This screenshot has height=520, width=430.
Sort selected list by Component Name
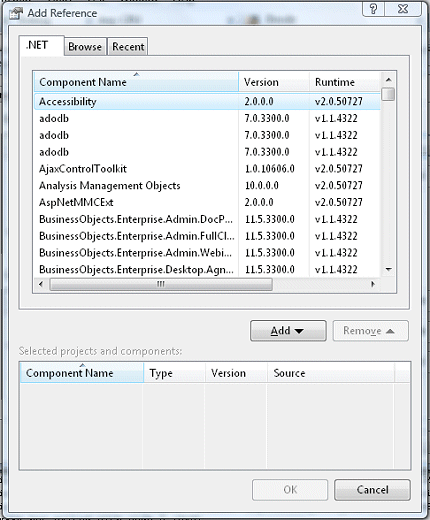82,373
